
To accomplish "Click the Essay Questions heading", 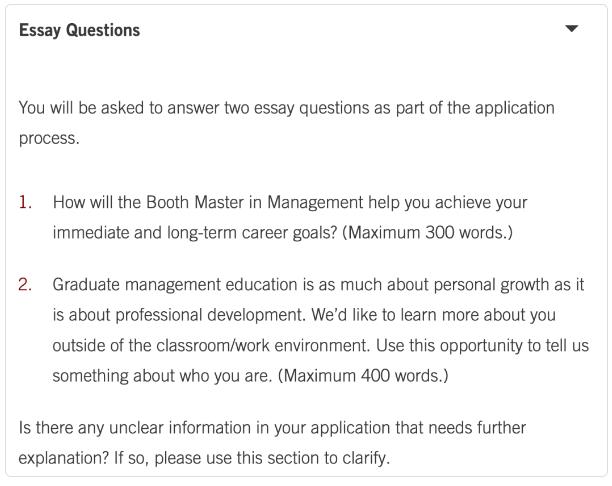I will point(79,30).
